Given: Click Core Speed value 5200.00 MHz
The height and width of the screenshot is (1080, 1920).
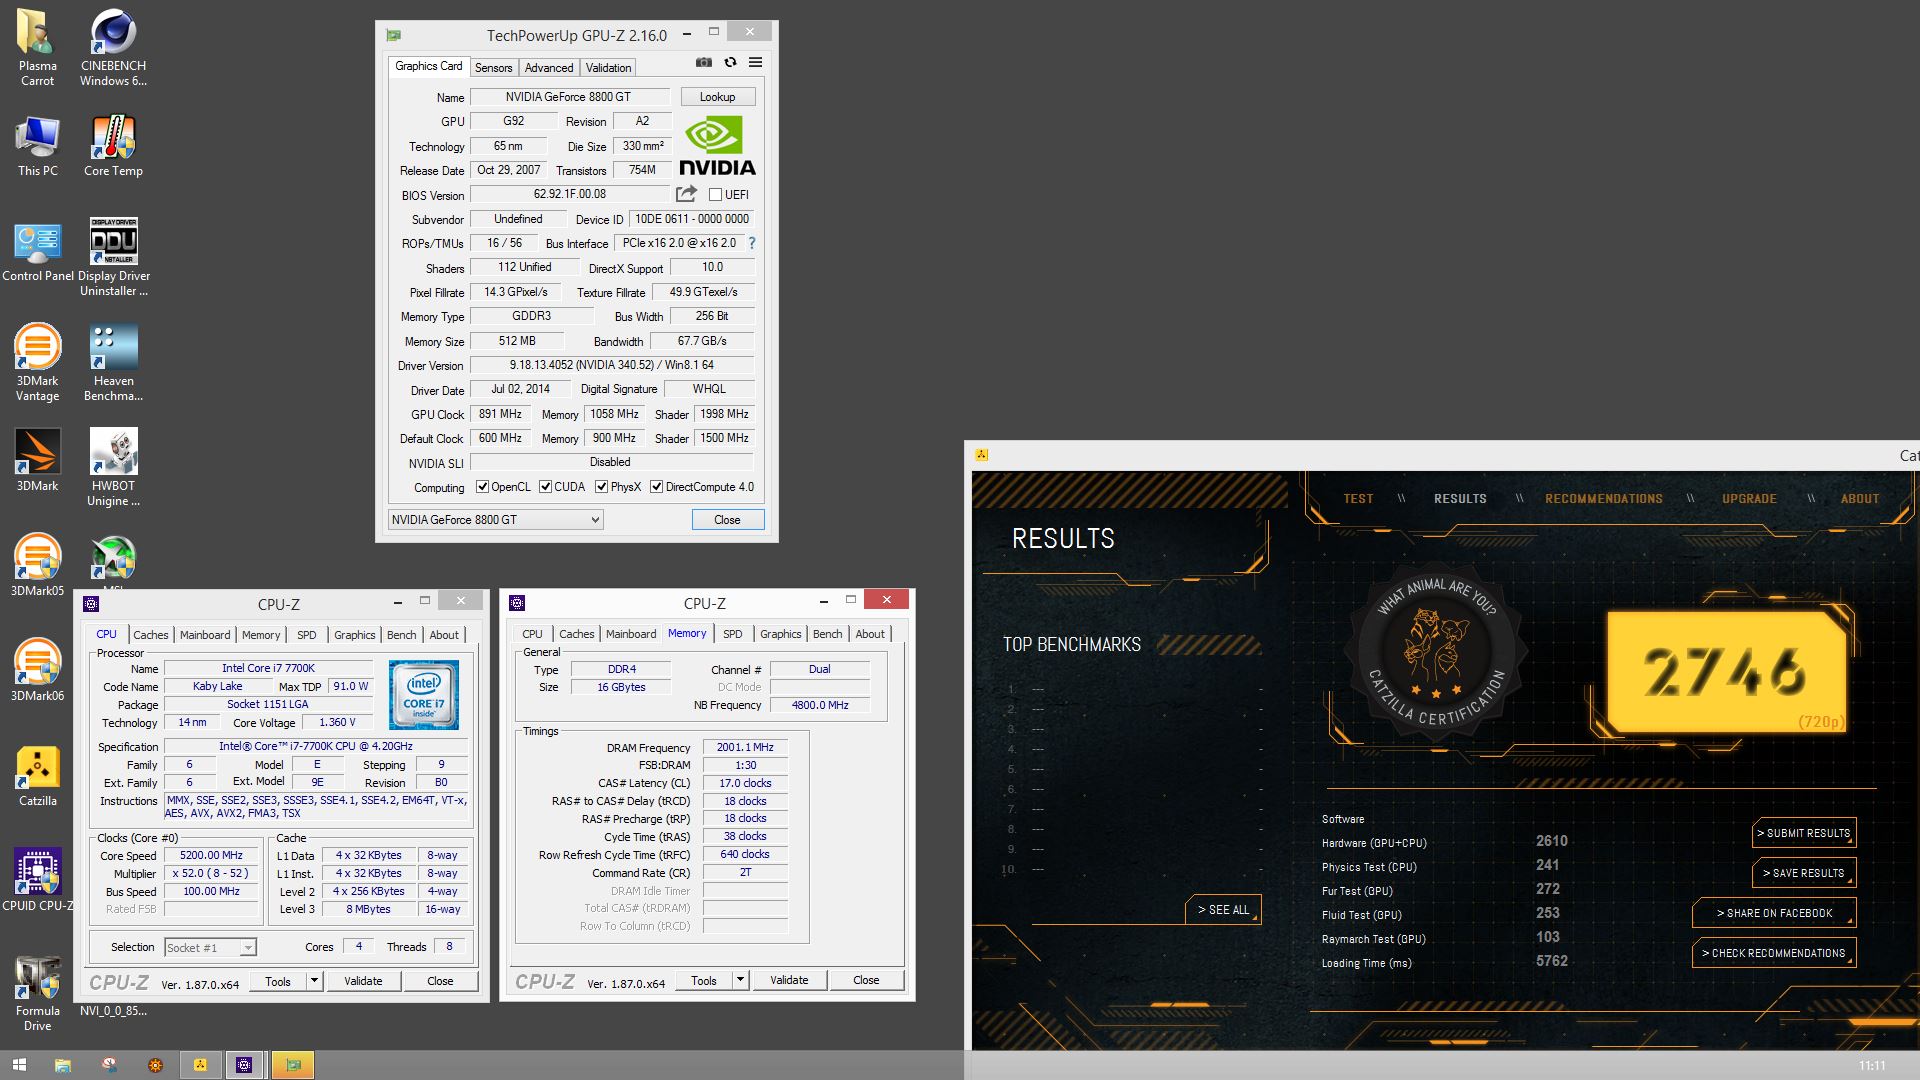Looking at the screenshot, I should [211, 856].
